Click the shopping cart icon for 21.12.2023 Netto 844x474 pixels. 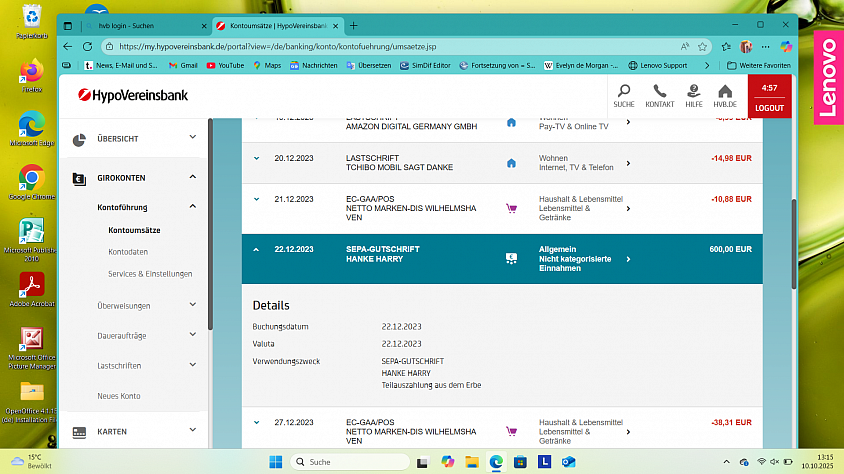point(511,208)
